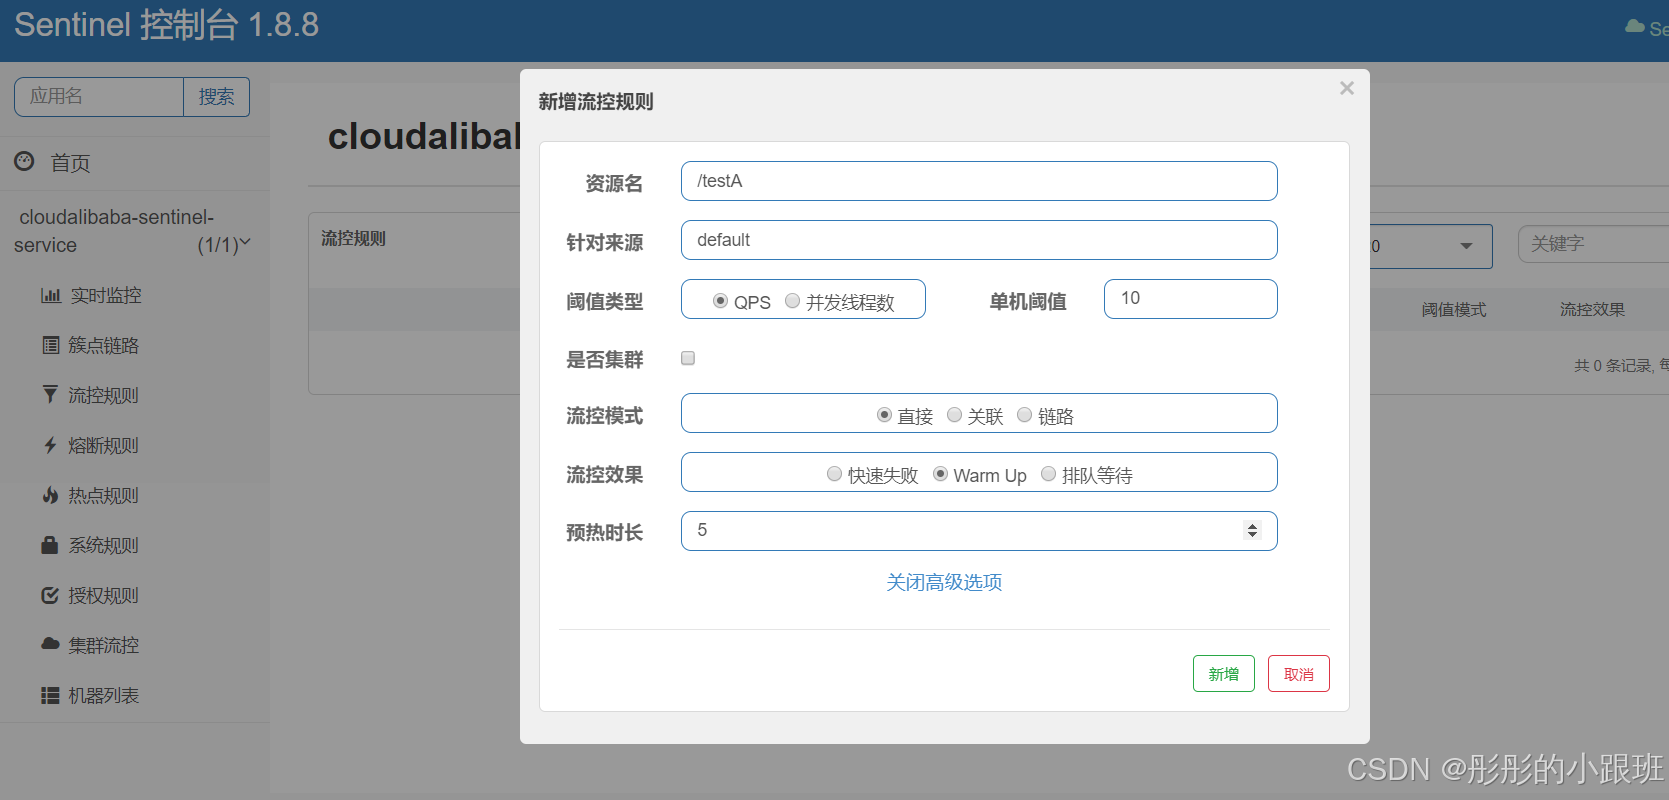Click the green 新增 button
Screen dimensions: 1669x800
pos(1224,674)
